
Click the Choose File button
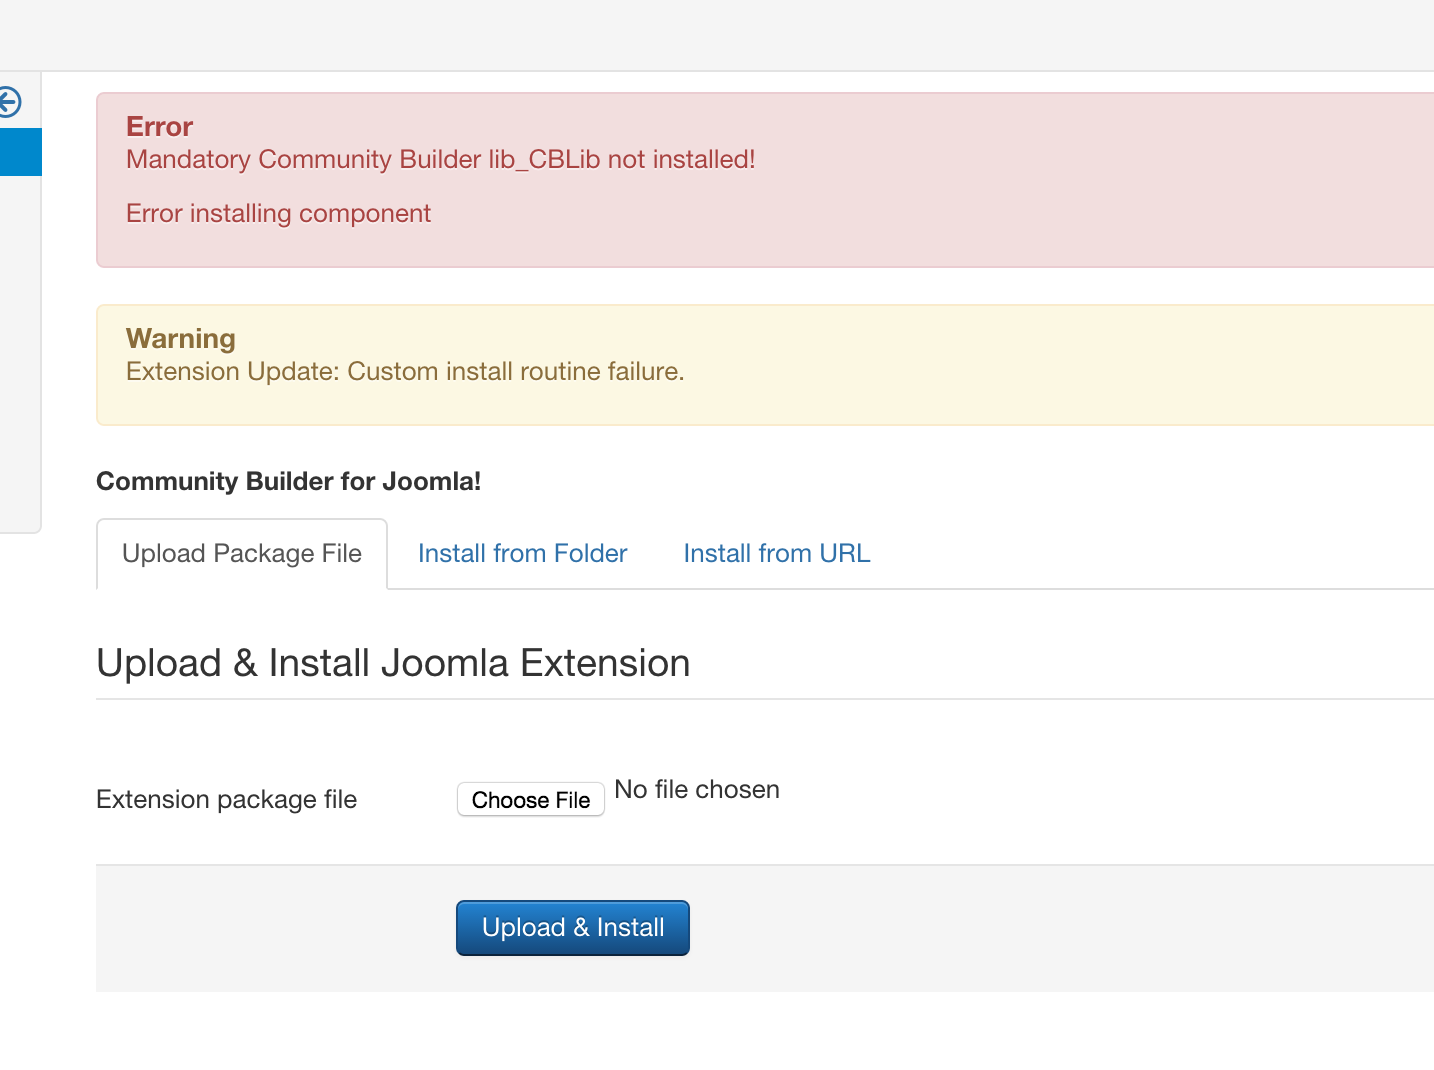(531, 800)
